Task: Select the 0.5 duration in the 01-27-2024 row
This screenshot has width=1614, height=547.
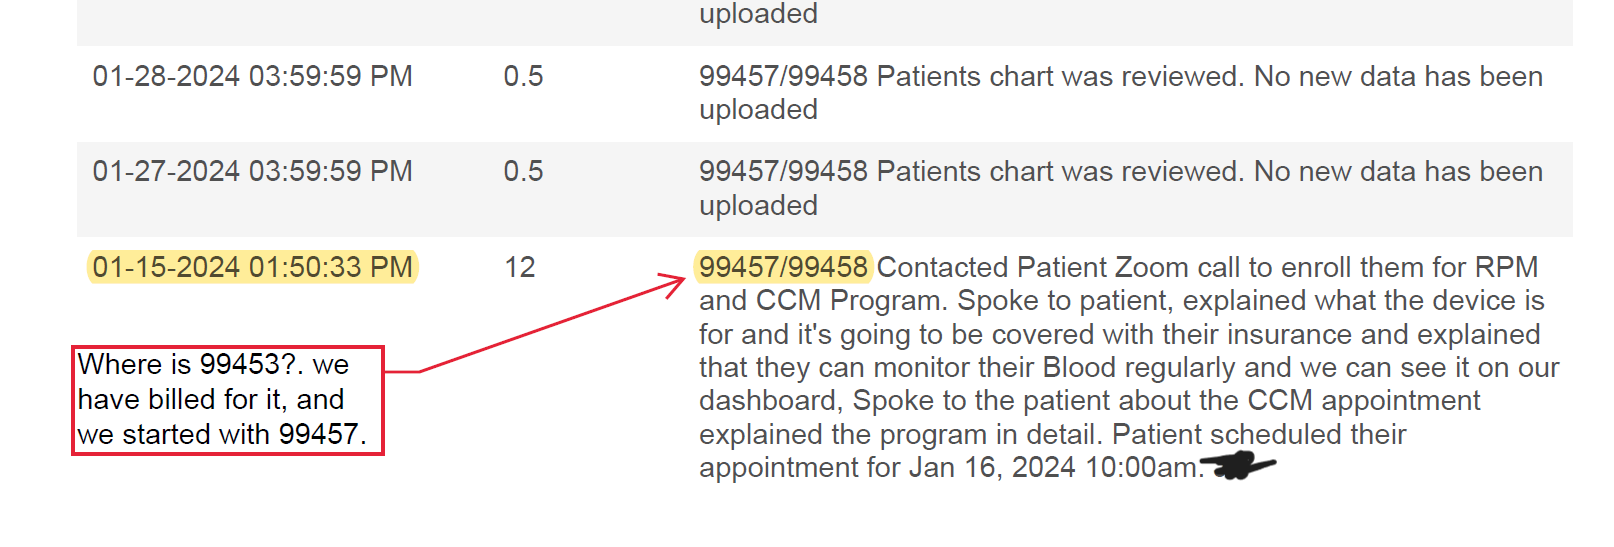Action: [523, 172]
